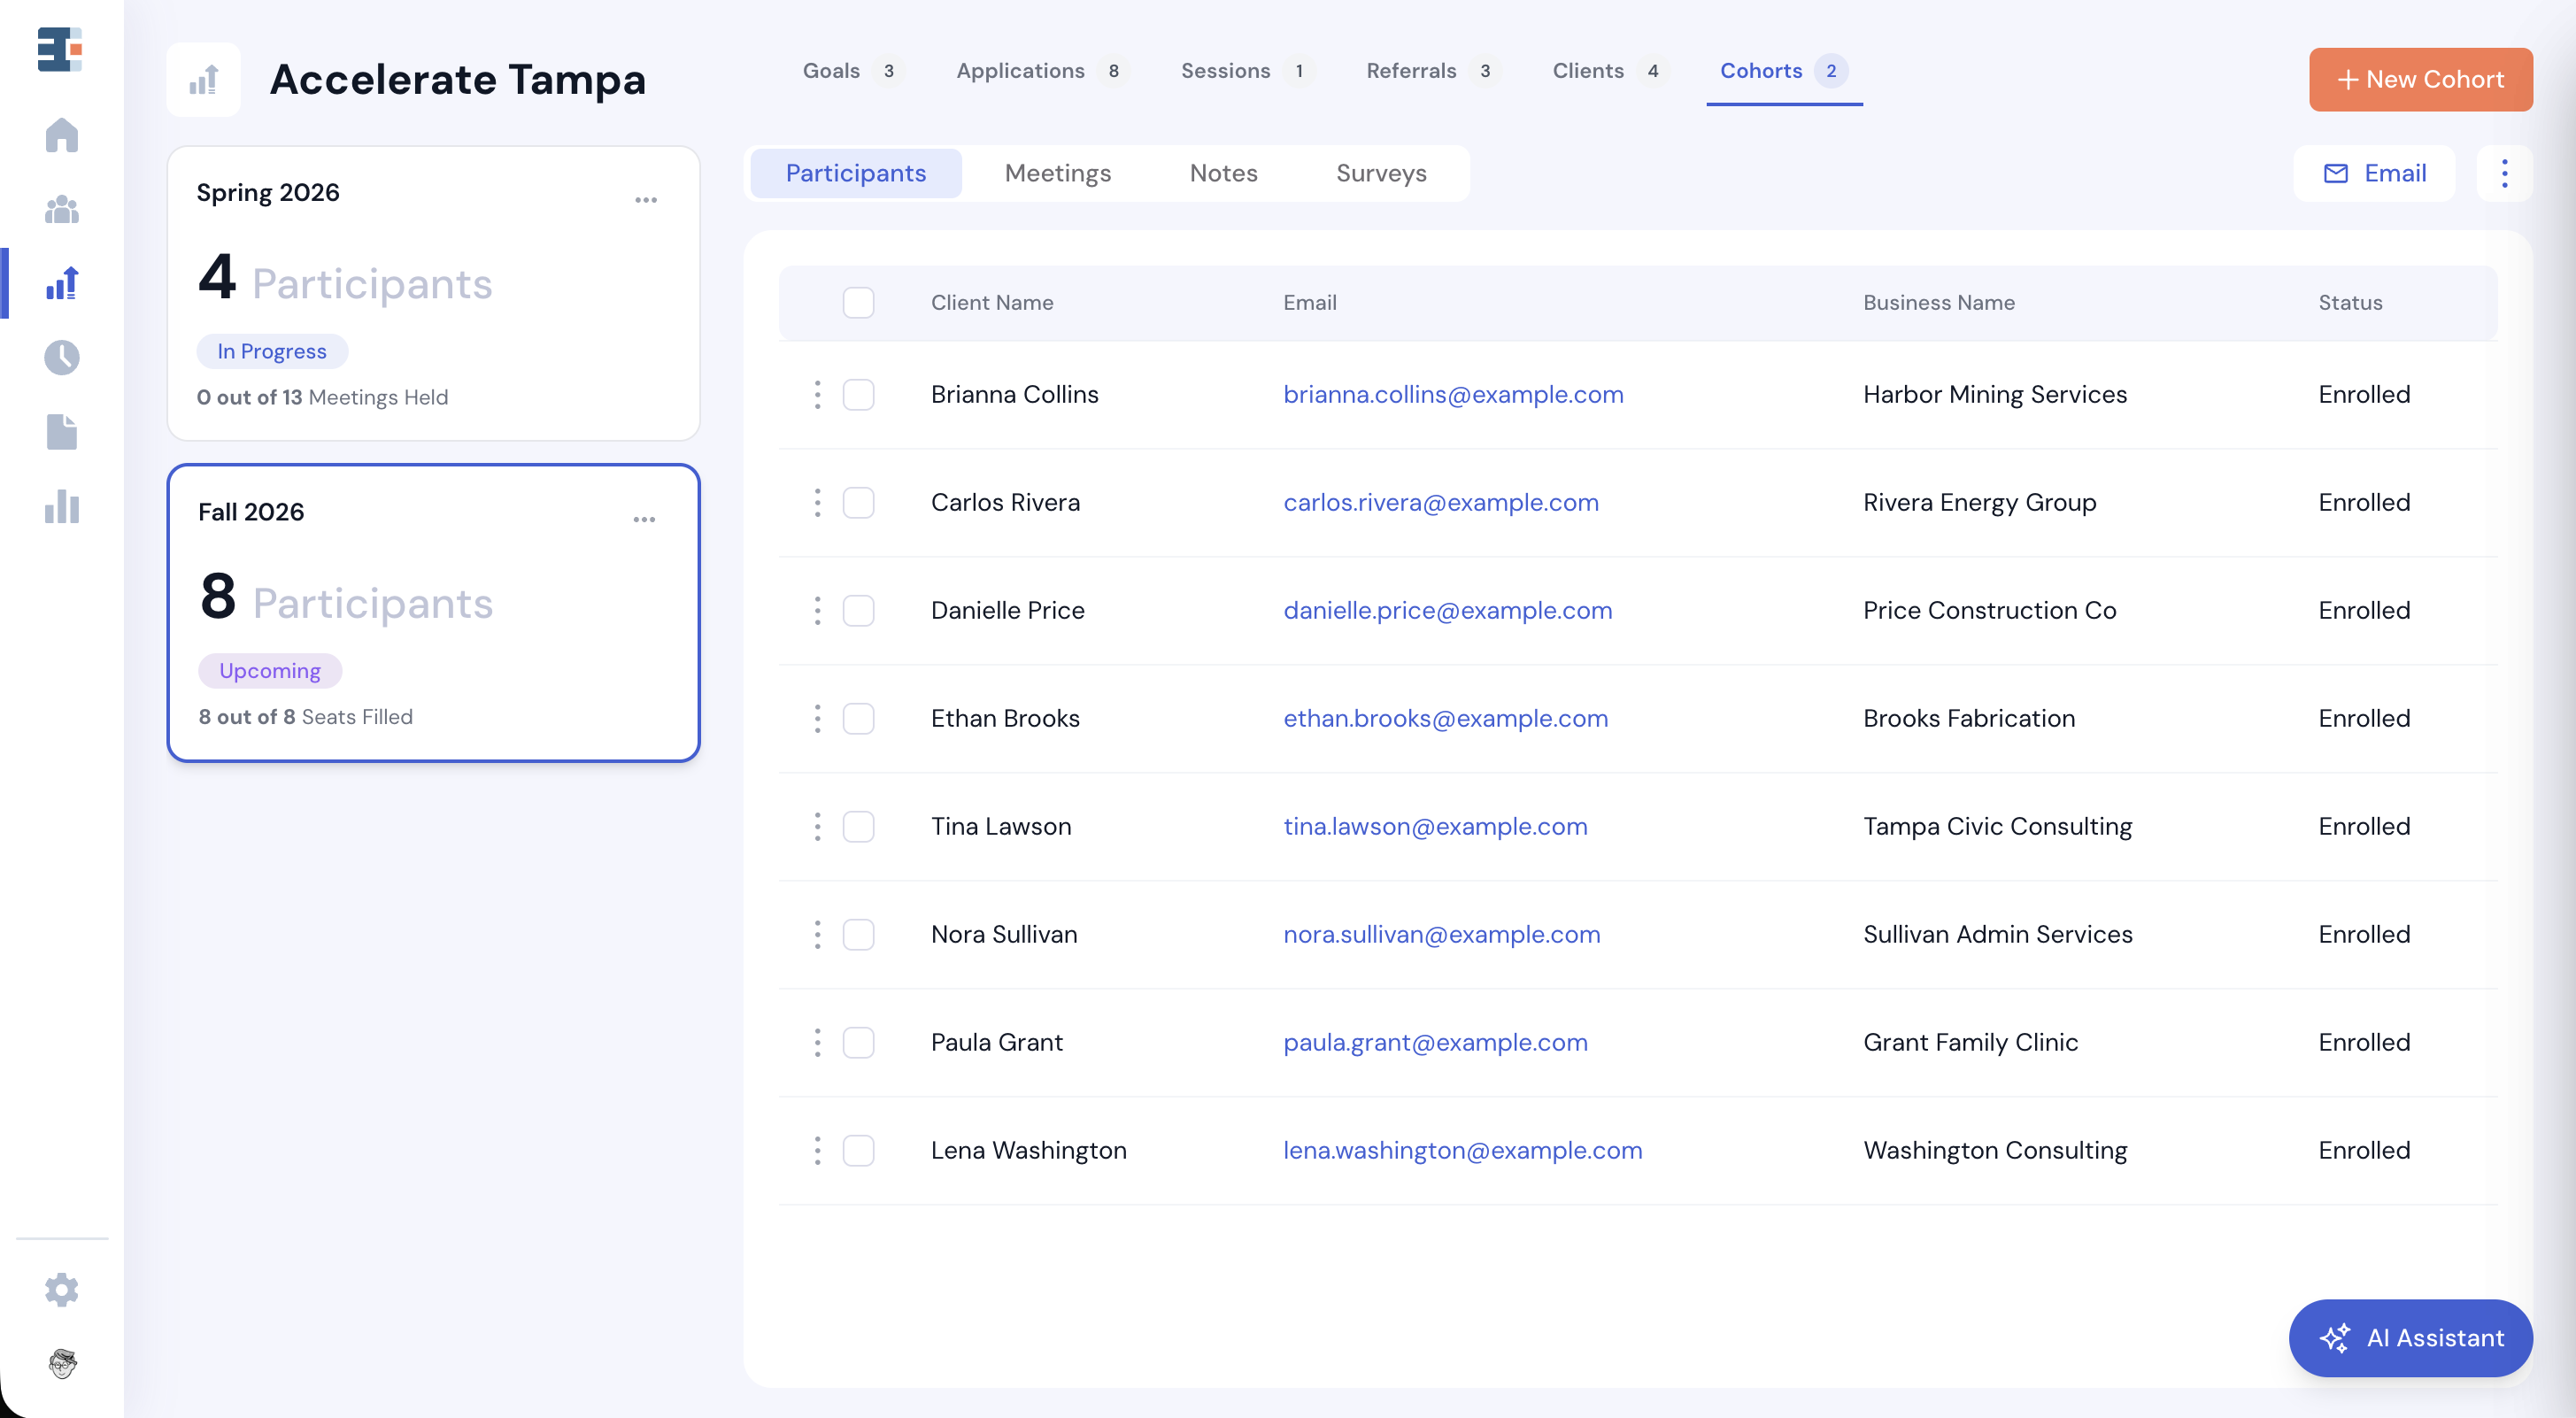
Task: Open the document icon in sidebar
Action: point(62,432)
